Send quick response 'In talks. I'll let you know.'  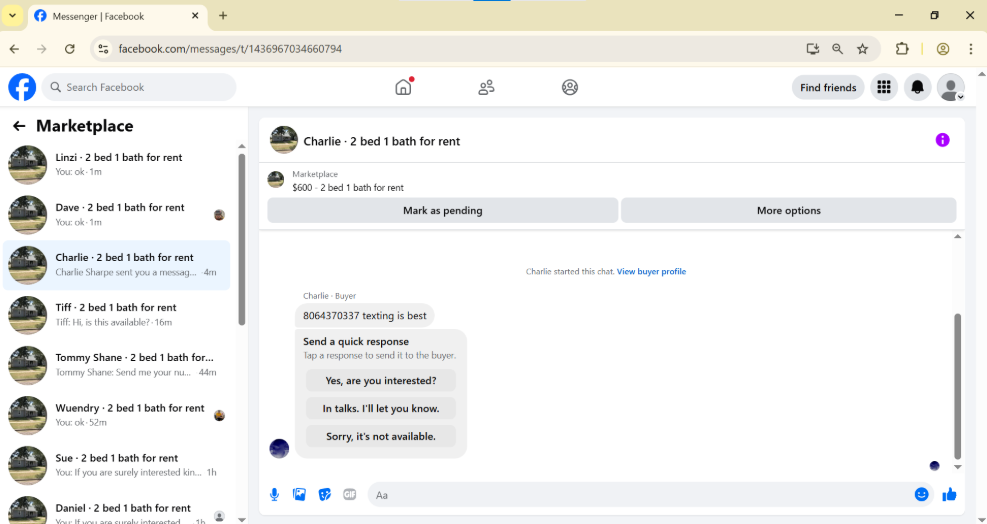click(381, 408)
